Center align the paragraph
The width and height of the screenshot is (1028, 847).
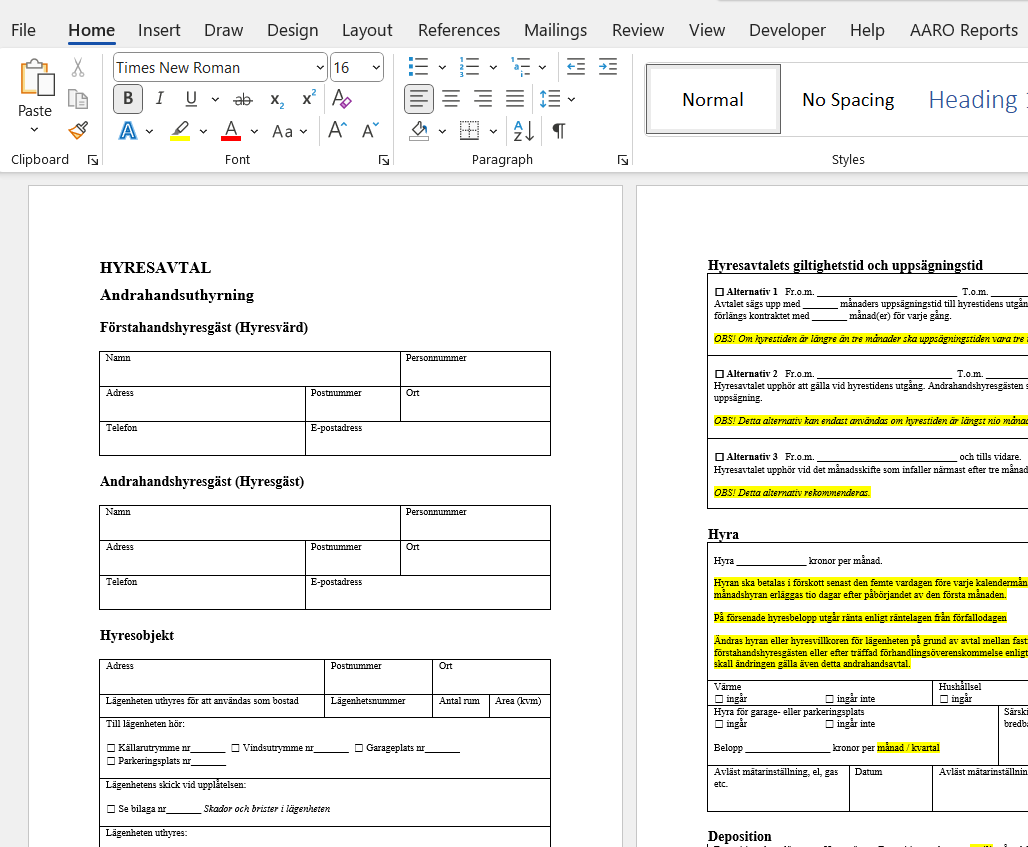[x=451, y=99]
